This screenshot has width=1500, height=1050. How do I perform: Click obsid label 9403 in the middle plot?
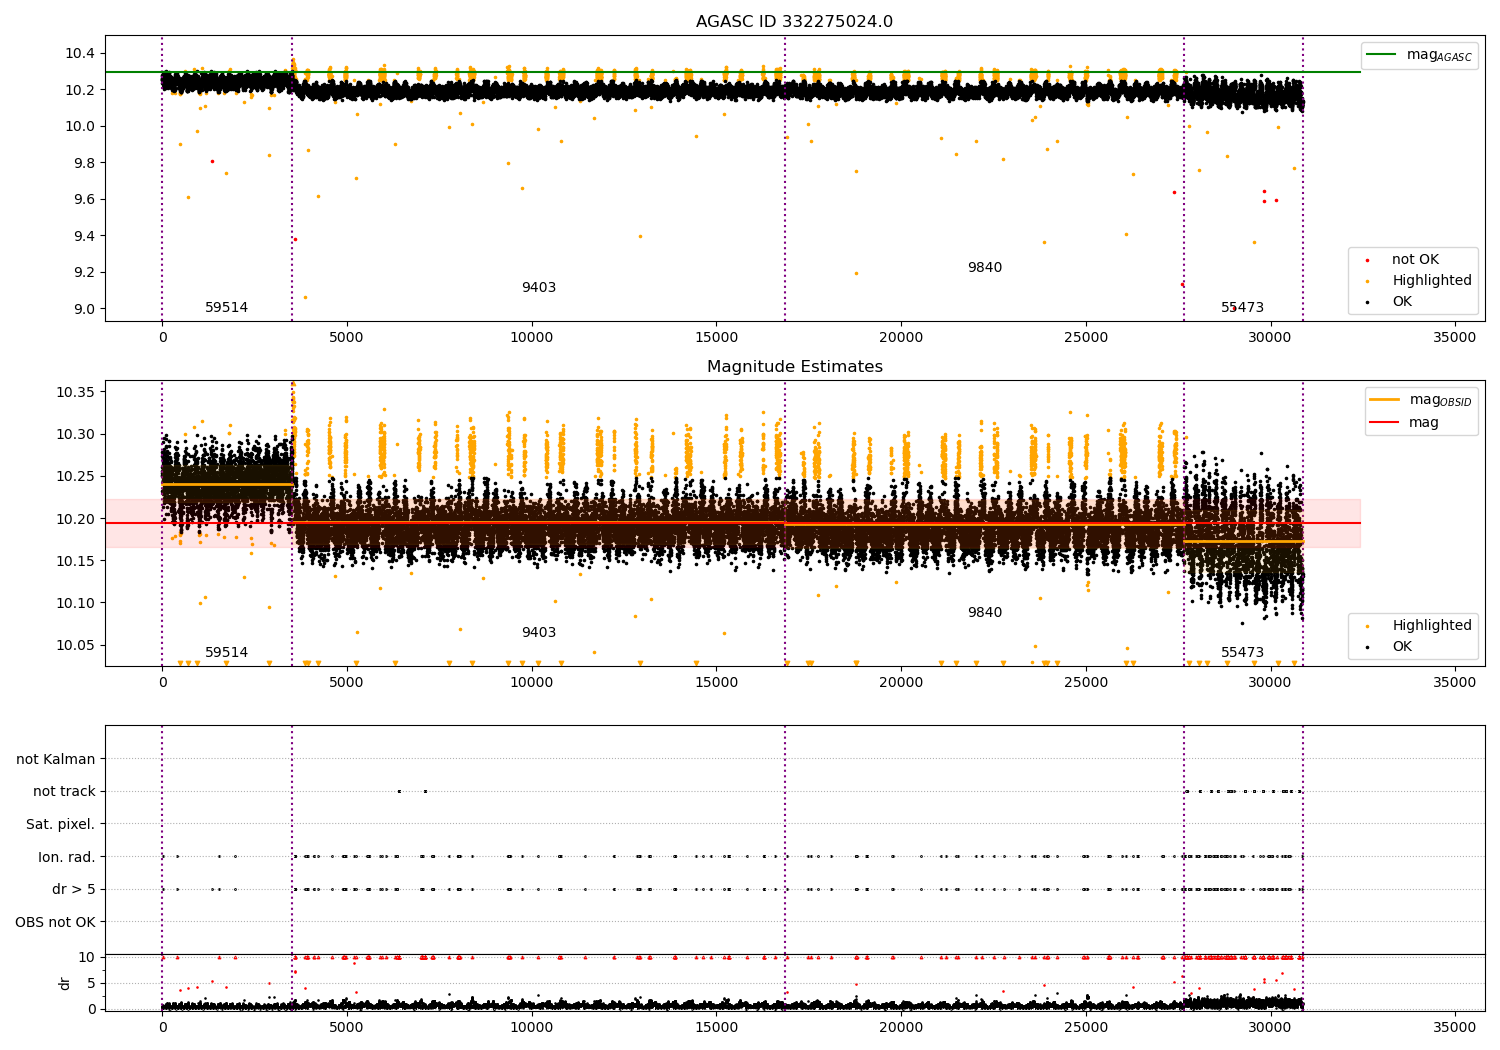[x=538, y=633]
